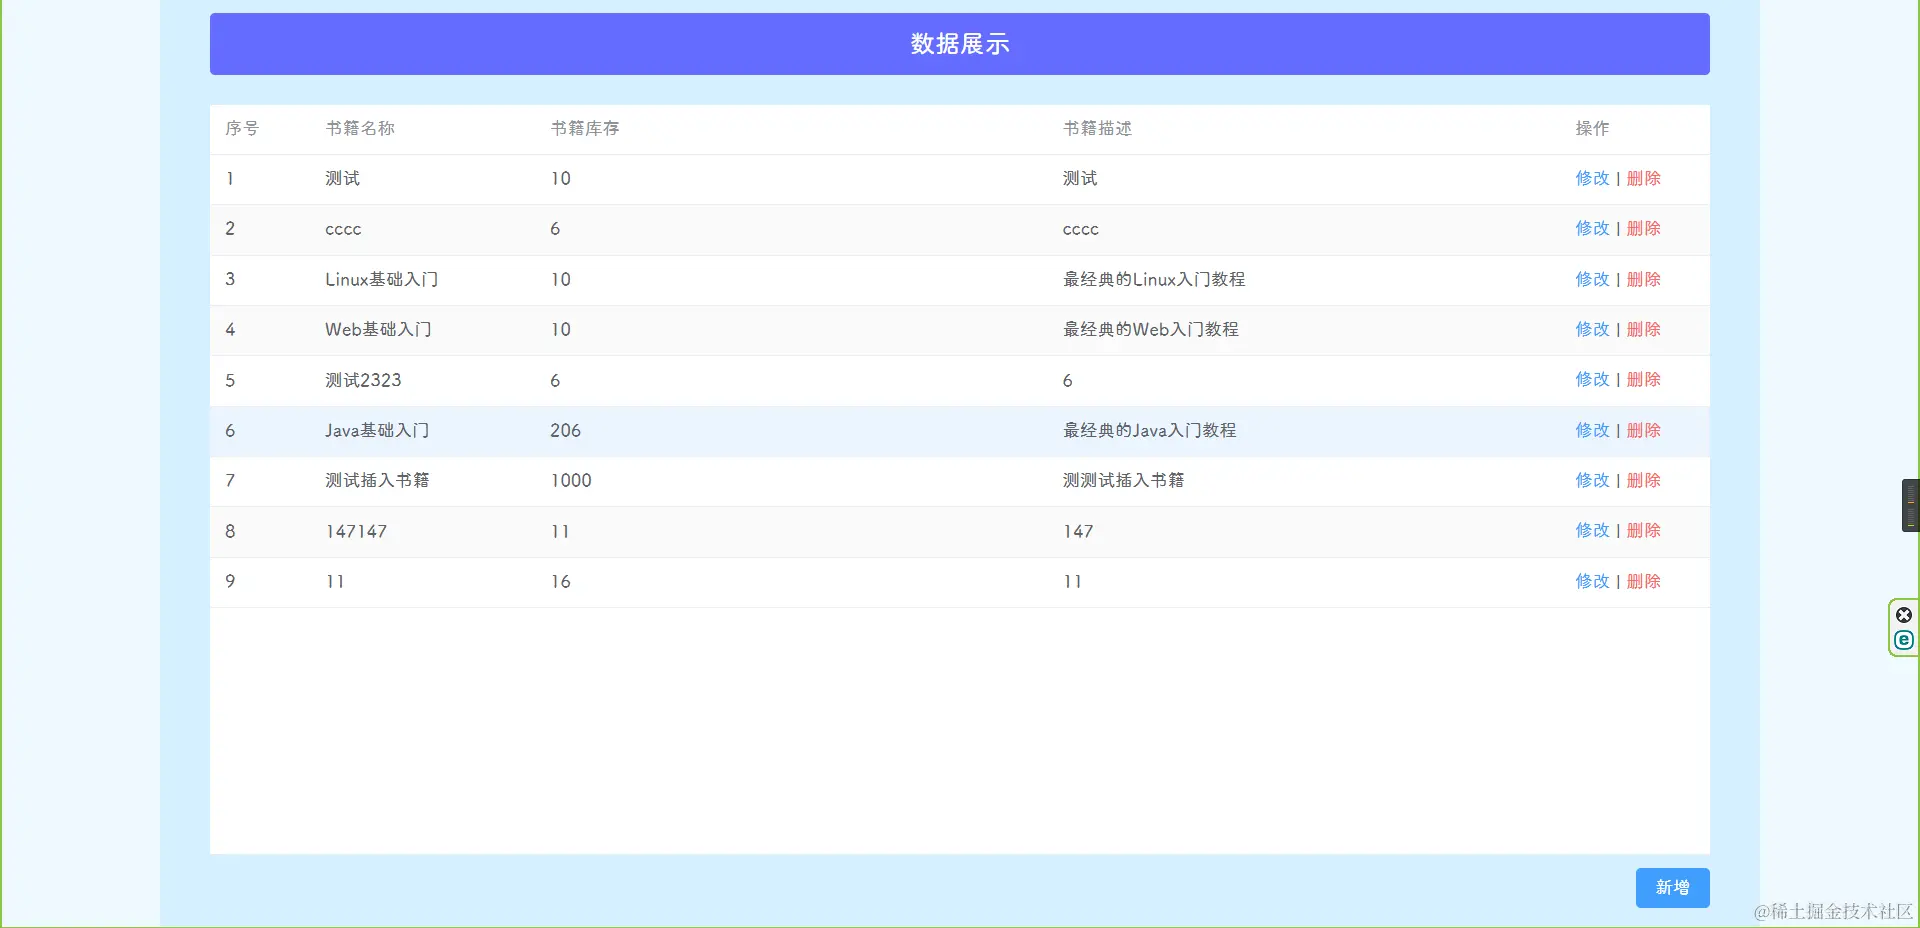Click 删除 for 测试插入书籍
Image resolution: width=1920 pixels, height=928 pixels.
(1643, 480)
